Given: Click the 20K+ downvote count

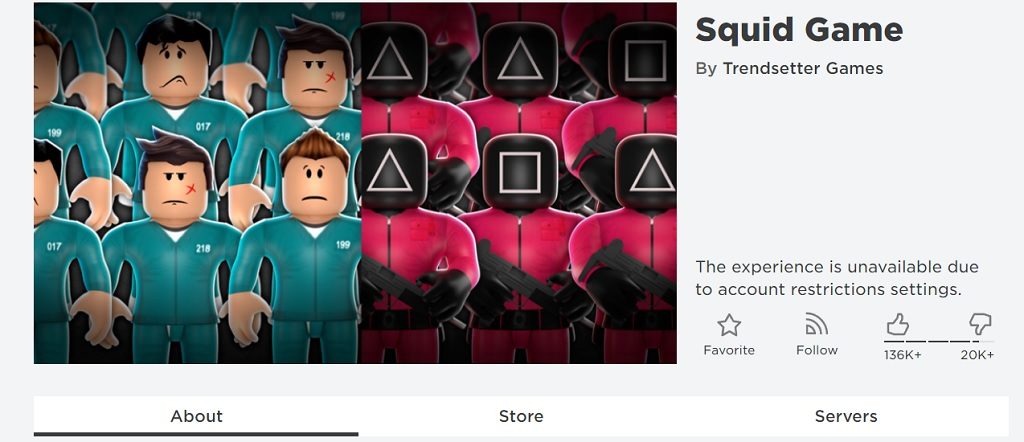Looking at the screenshot, I should [977, 355].
